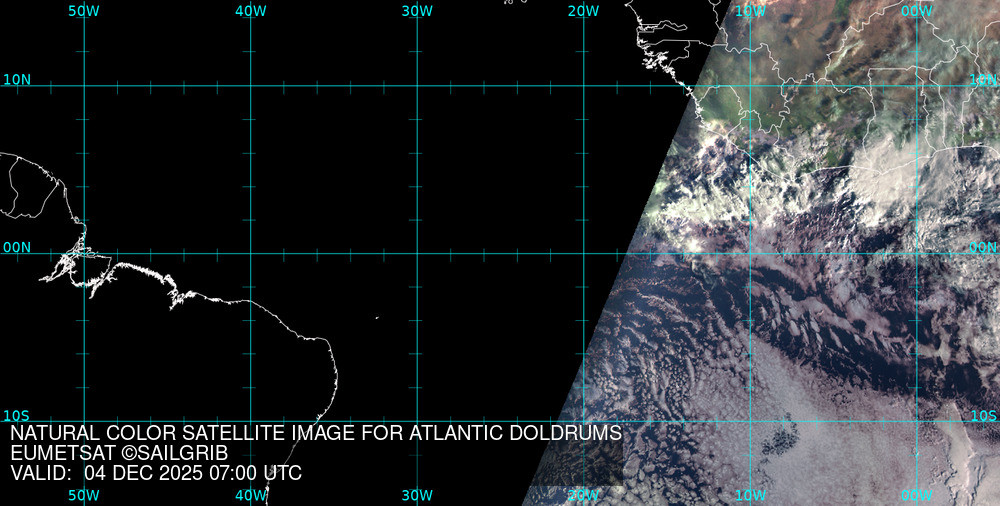Click the 10W longitude label along bottom edge
The width and height of the screenshot is (1000, 506).
coord(749,495)
